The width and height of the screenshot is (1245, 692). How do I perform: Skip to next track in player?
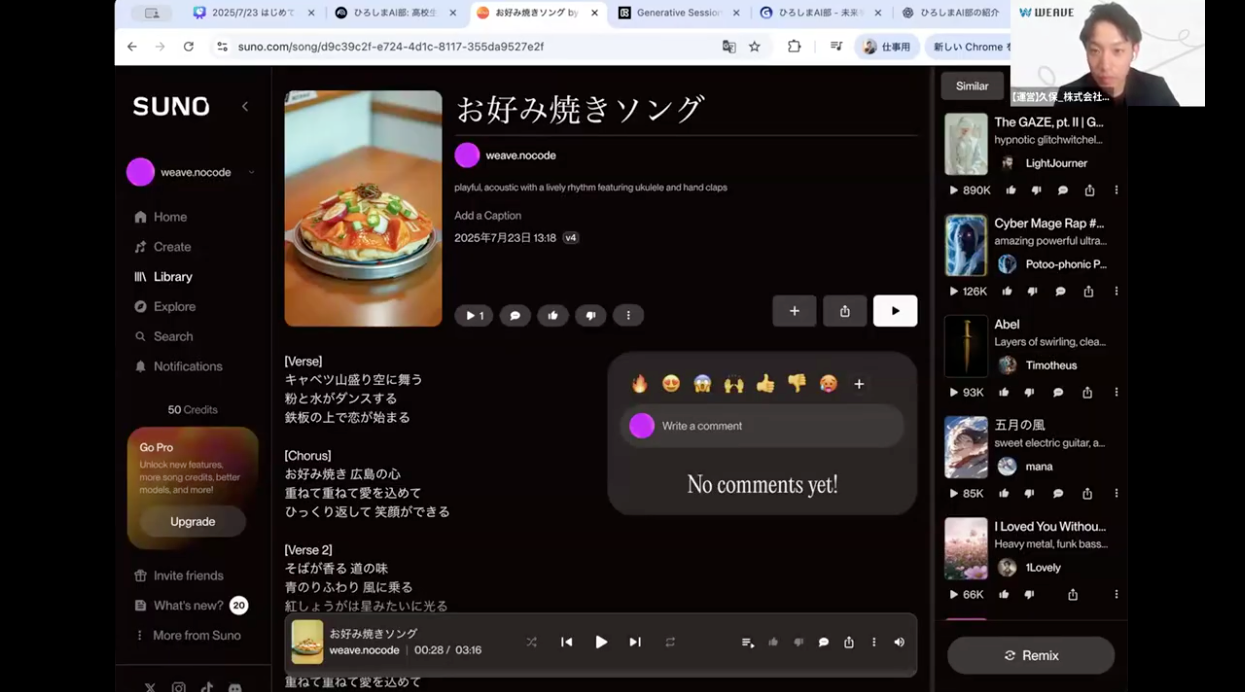tap(635, 642)
